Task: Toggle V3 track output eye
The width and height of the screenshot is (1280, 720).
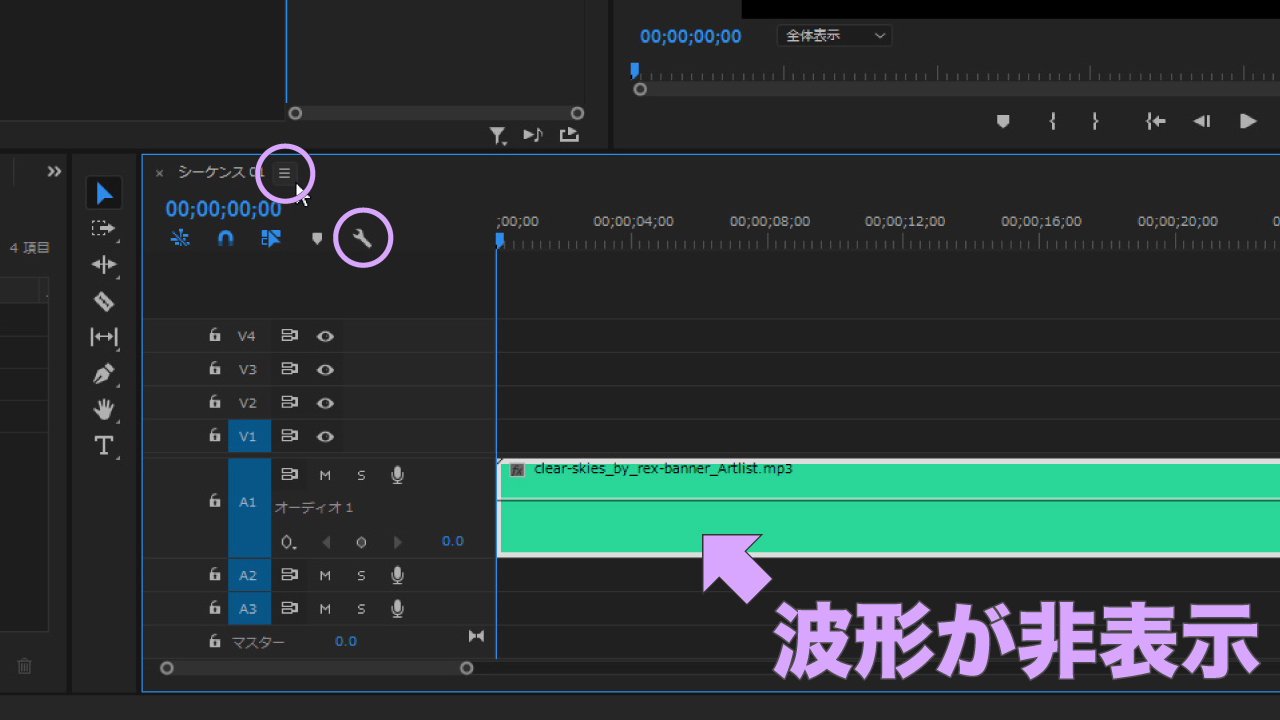Action: [325, 369]
